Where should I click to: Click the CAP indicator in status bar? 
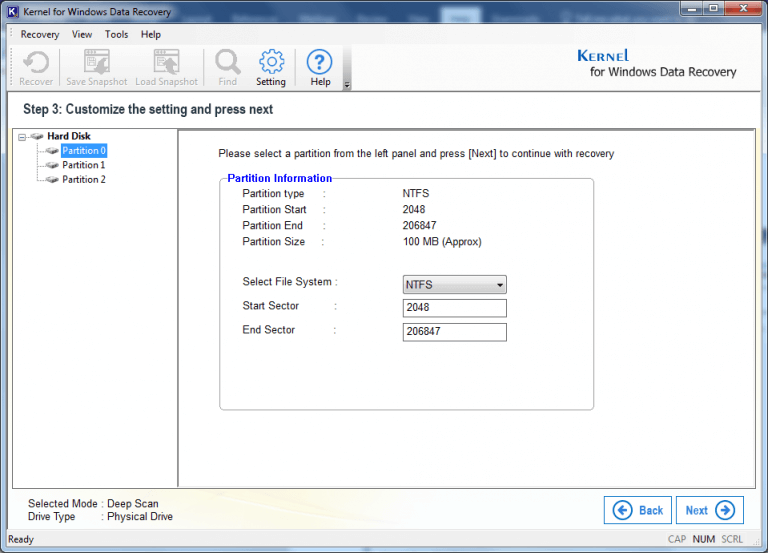(677, 539)
